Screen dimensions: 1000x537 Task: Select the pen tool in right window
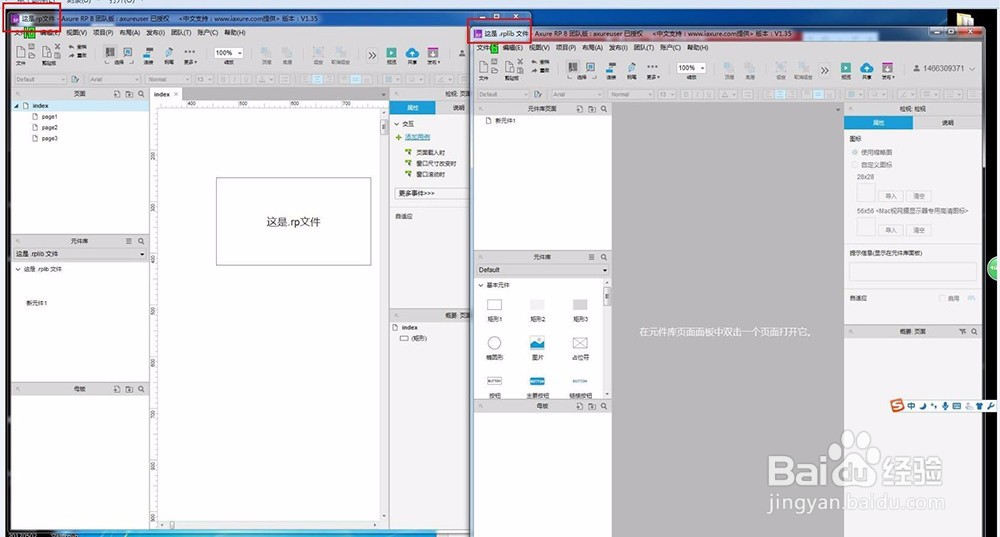click(x=631, y=68)
